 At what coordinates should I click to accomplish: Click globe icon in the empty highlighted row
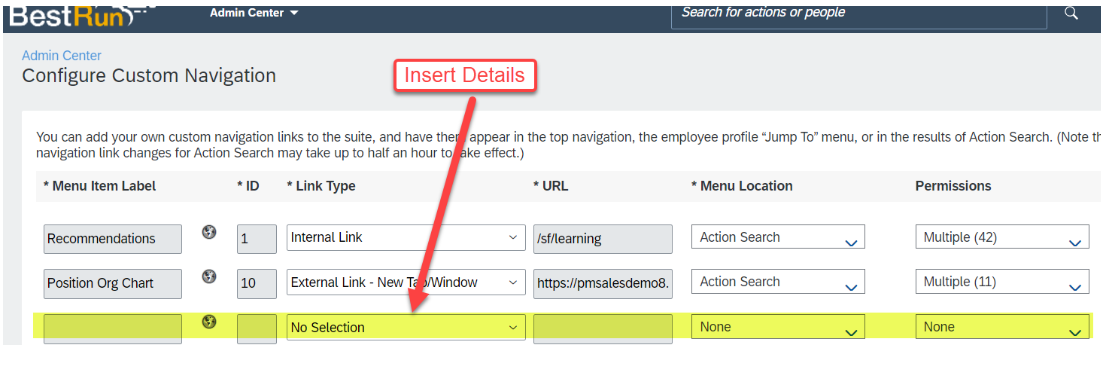tap(209, 322)
